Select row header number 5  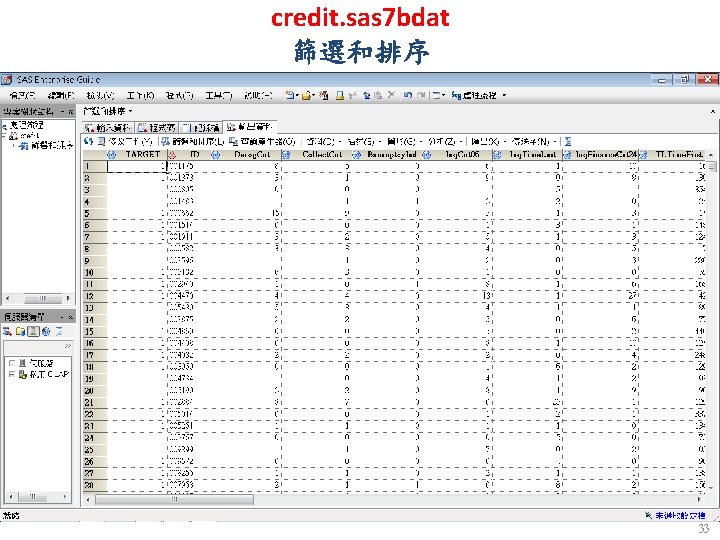coord(95,214)
